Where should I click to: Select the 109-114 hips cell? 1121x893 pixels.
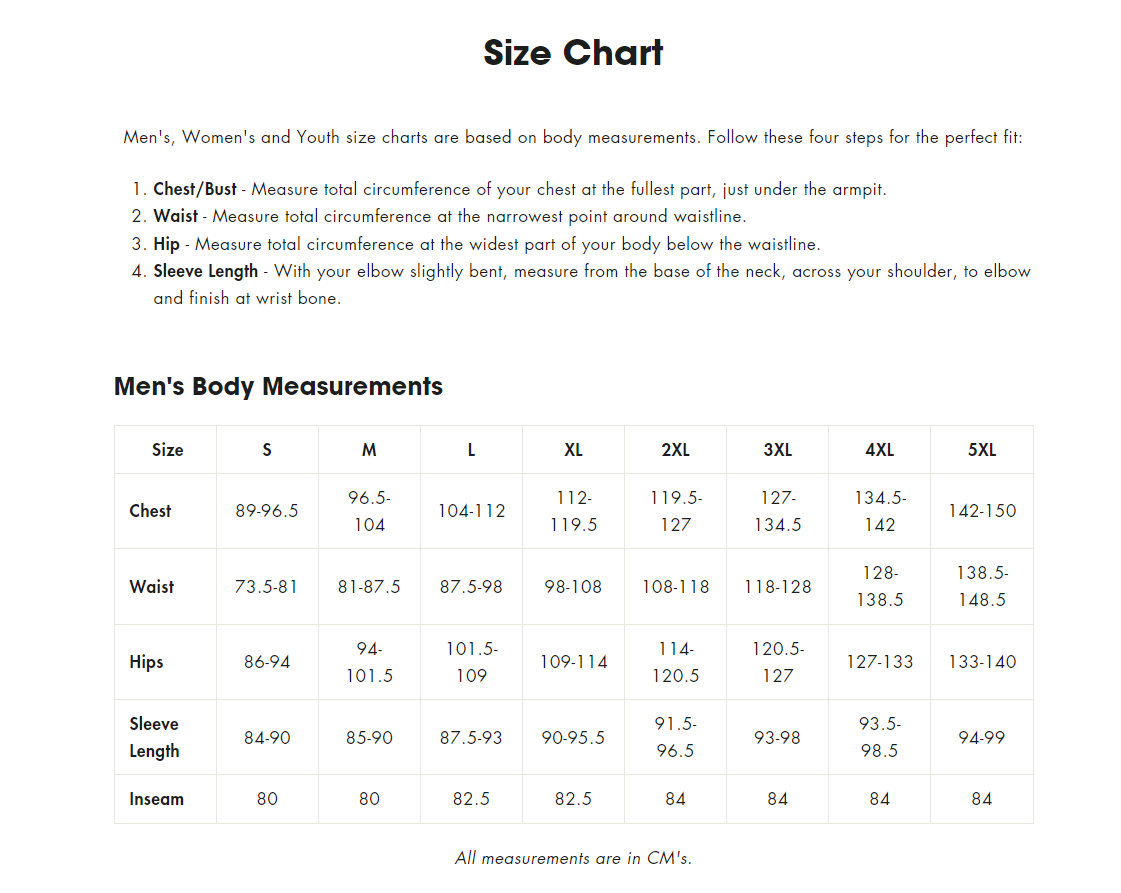coord(573,662)
